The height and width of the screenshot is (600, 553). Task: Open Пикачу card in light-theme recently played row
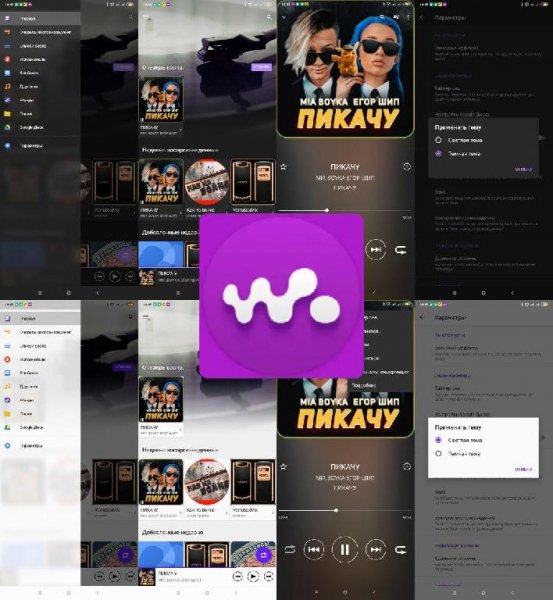[161, 488]
